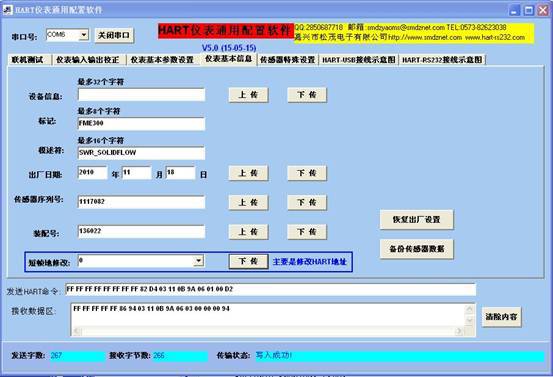This screenshot has width=553, height=377.
Task: Open the 仪表输入输出校正 tab
Action: click(87, 60)
